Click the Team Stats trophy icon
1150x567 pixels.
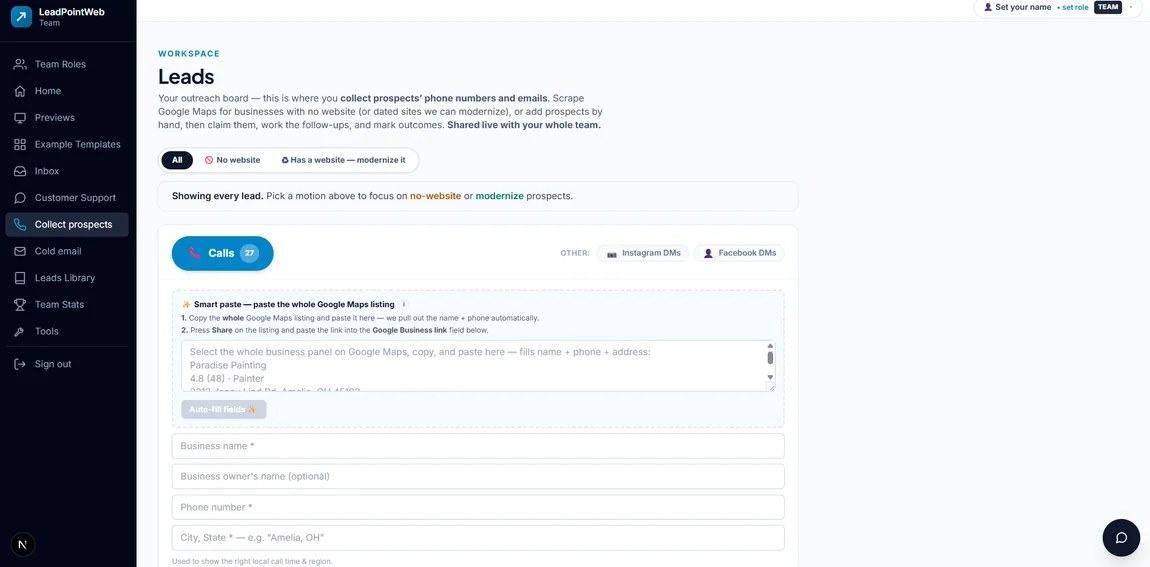pyautogui.click(x=21, y=304)
